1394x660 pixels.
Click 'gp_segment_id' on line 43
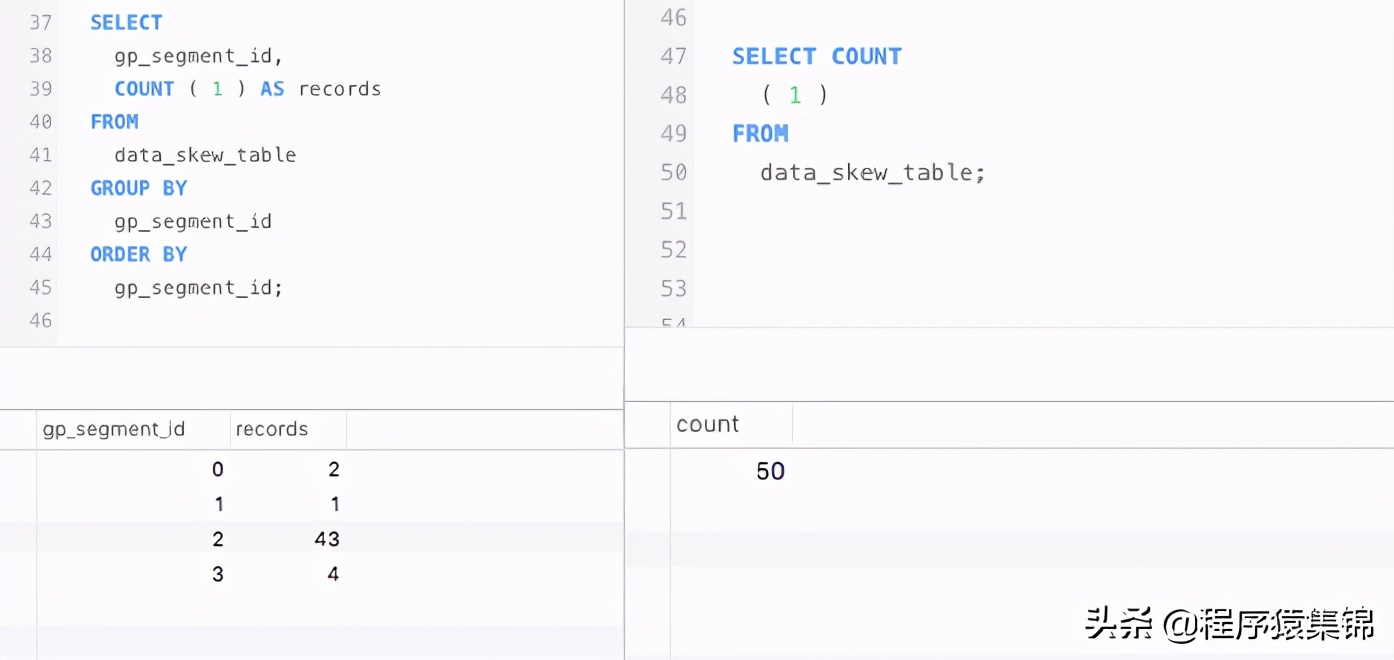click(x=193, y=221)
